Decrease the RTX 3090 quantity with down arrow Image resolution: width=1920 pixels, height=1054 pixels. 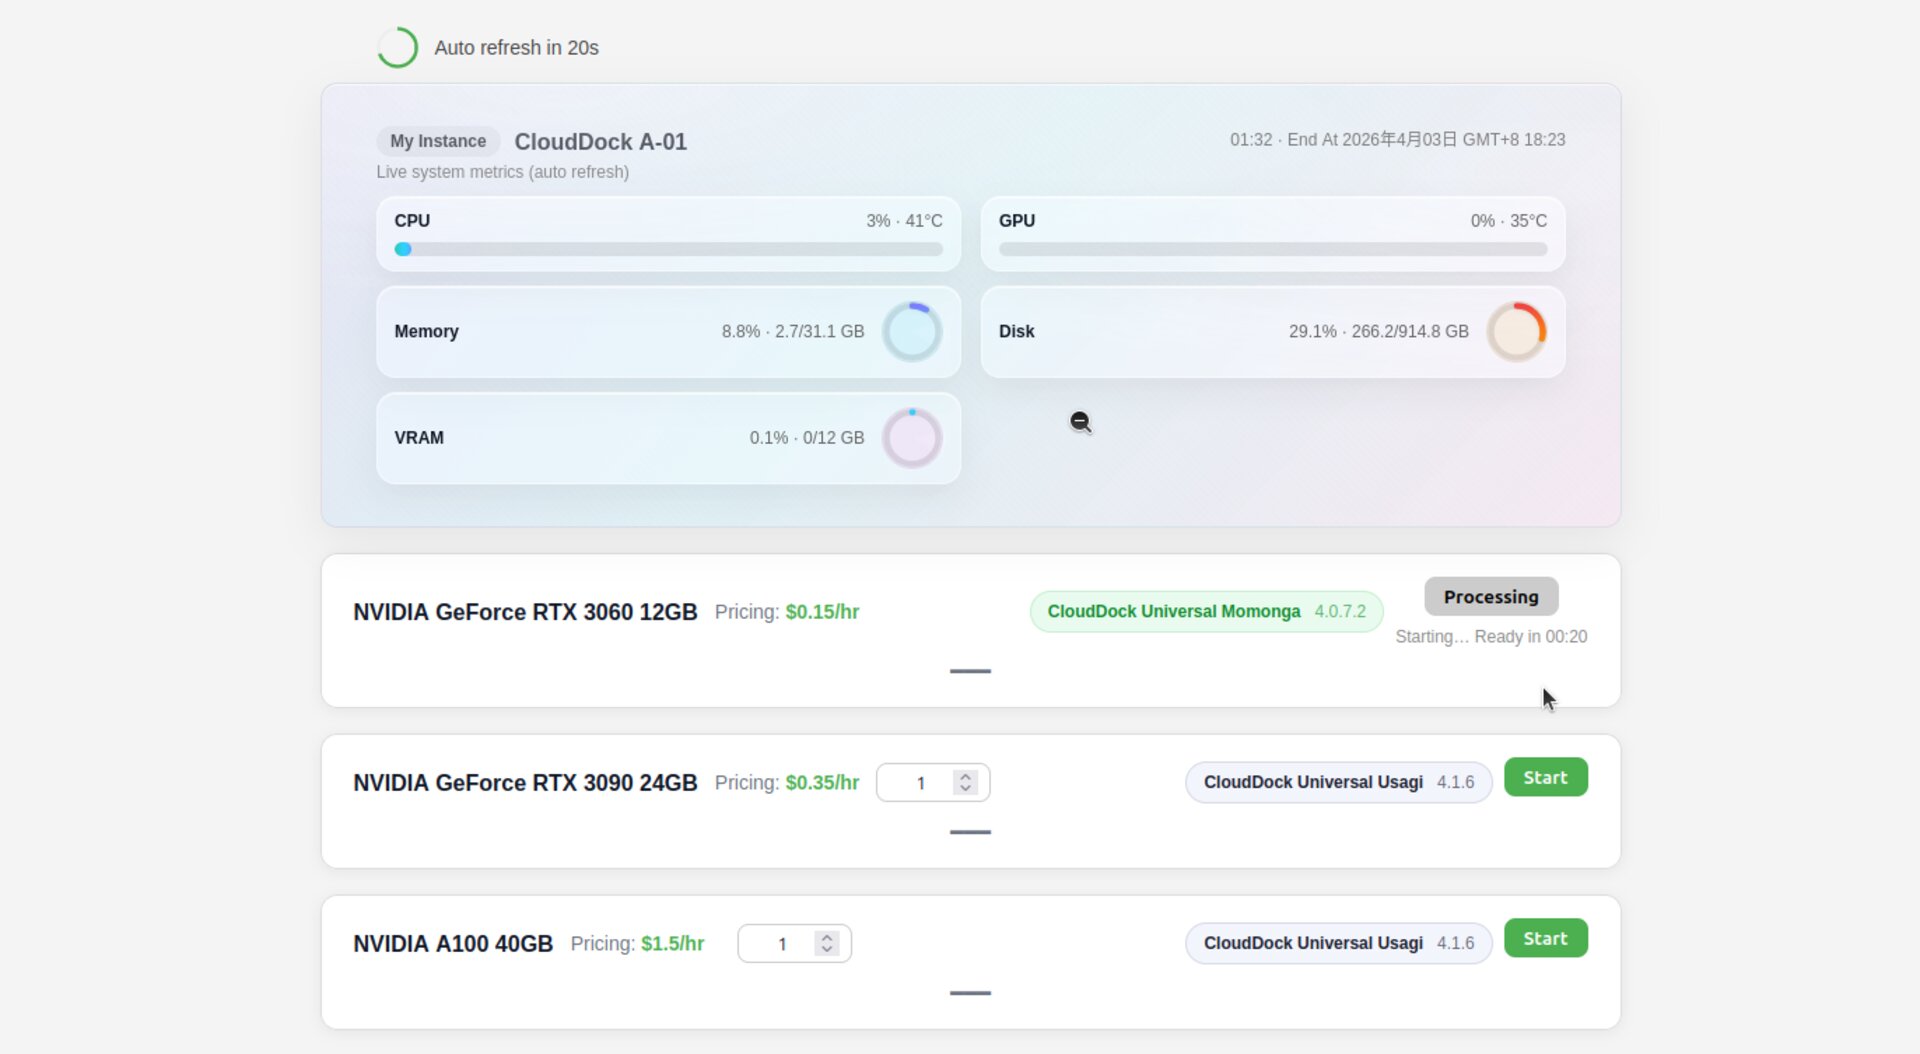pos(966,789)
